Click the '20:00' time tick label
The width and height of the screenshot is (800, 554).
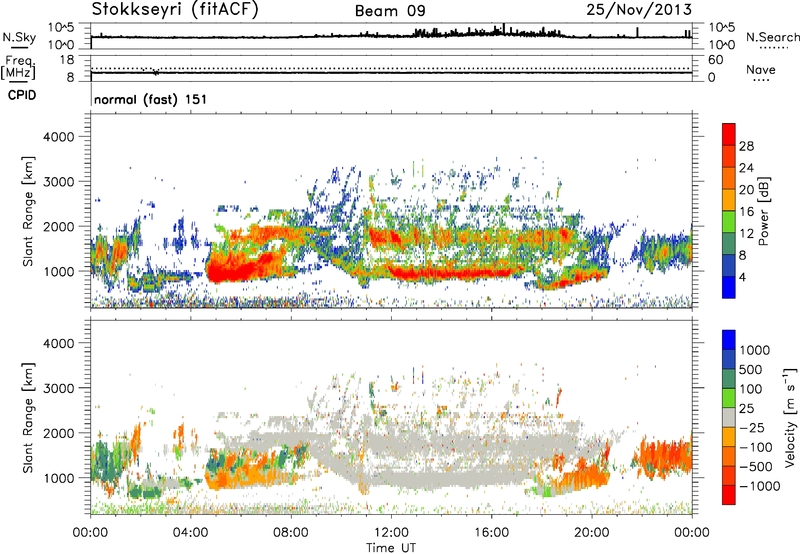coord(591,532)
